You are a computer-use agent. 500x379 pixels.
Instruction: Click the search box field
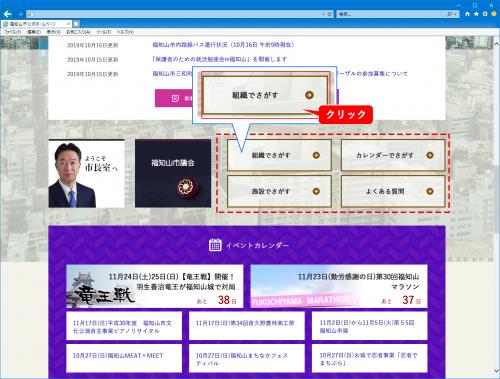coord(391,14)
